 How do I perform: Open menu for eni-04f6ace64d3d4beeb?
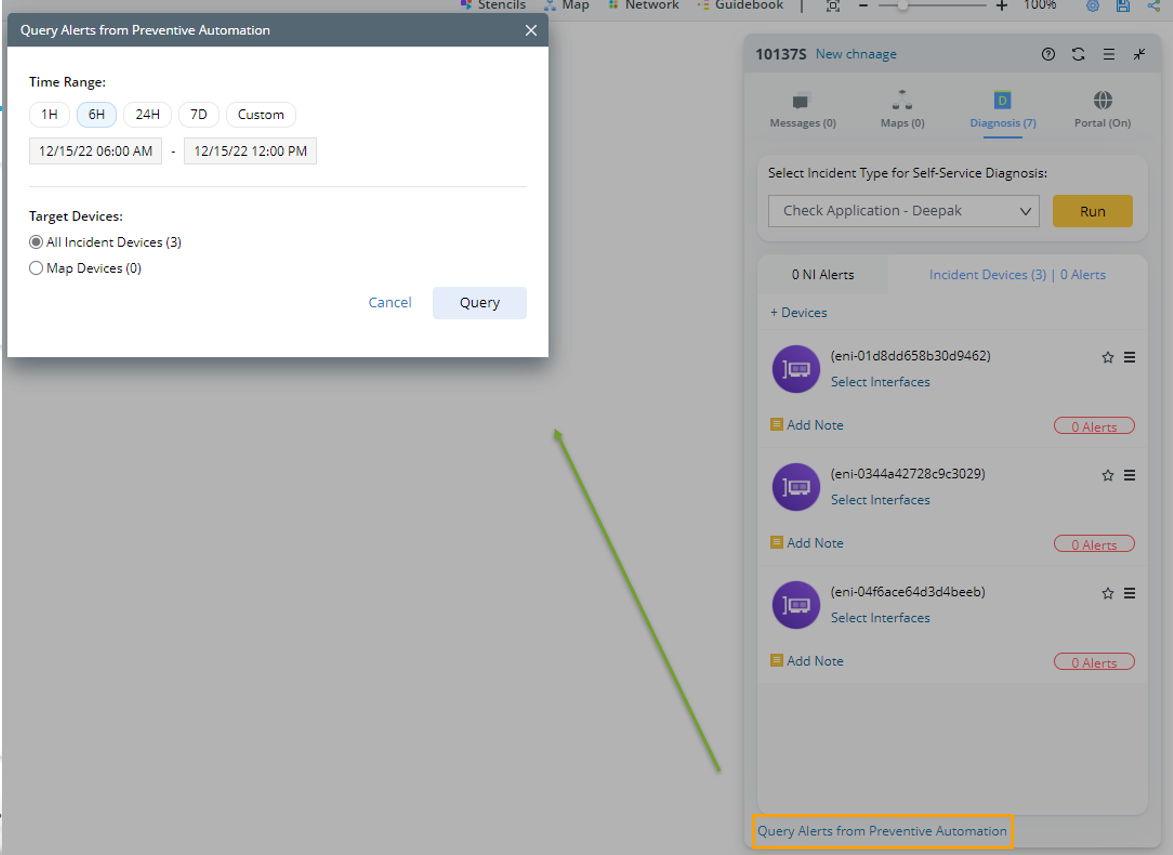pos(1130,593)
